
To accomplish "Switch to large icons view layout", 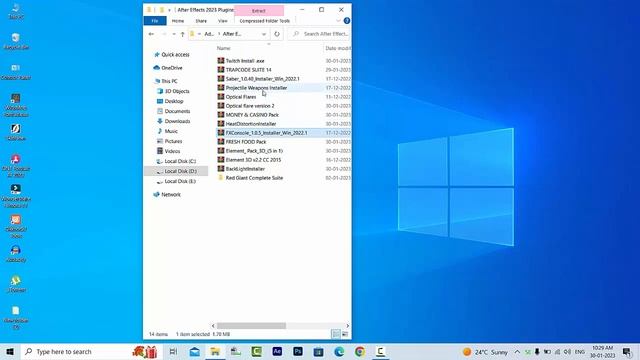I will click(x=345, y=334).
